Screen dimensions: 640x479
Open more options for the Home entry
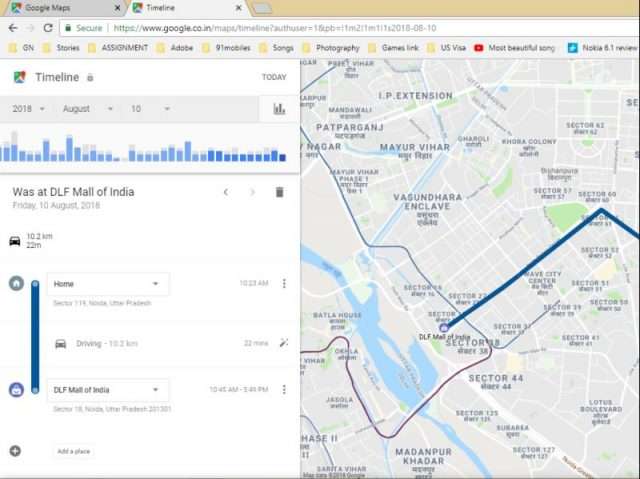coord(284,284)
